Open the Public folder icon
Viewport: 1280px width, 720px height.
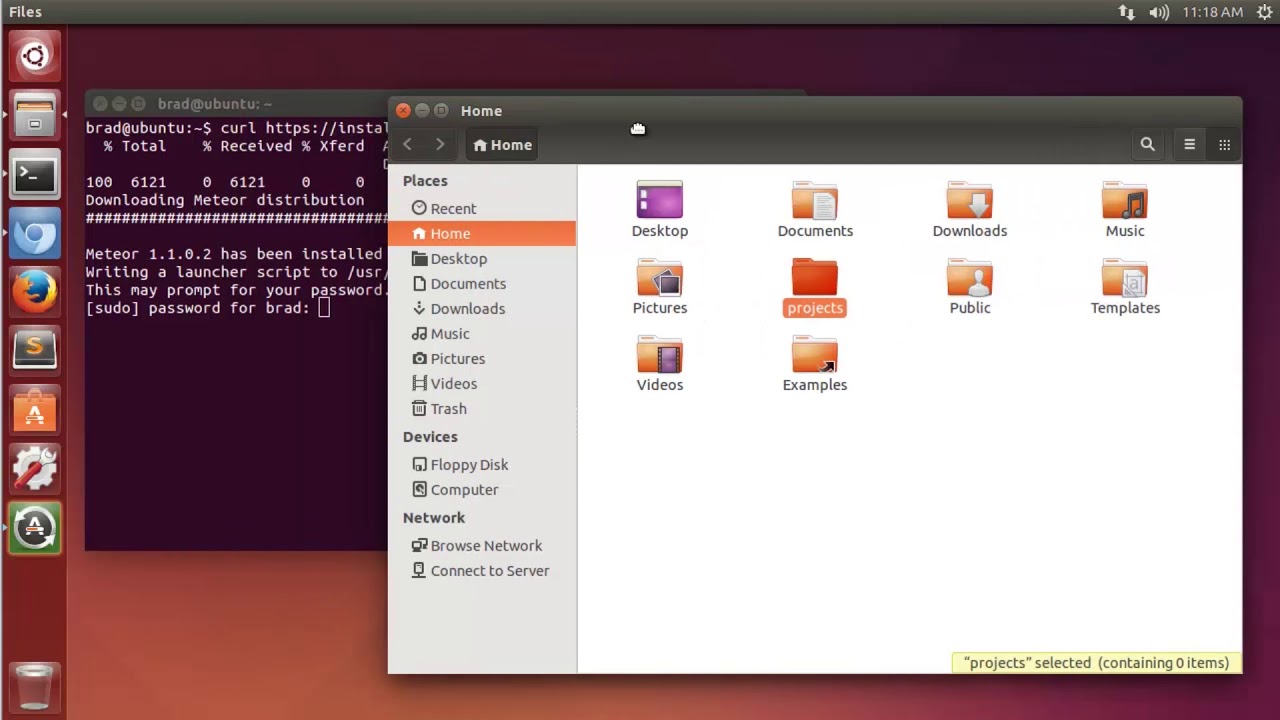[x=969, y=278]
